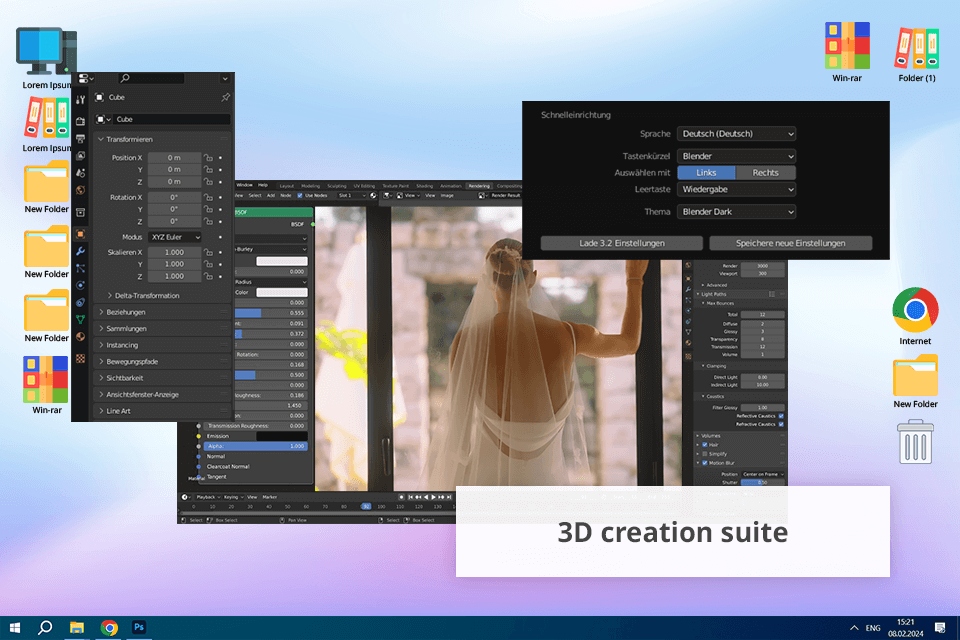
Task: Open the Modifier properties wrench icon
Action: [80, 251]
